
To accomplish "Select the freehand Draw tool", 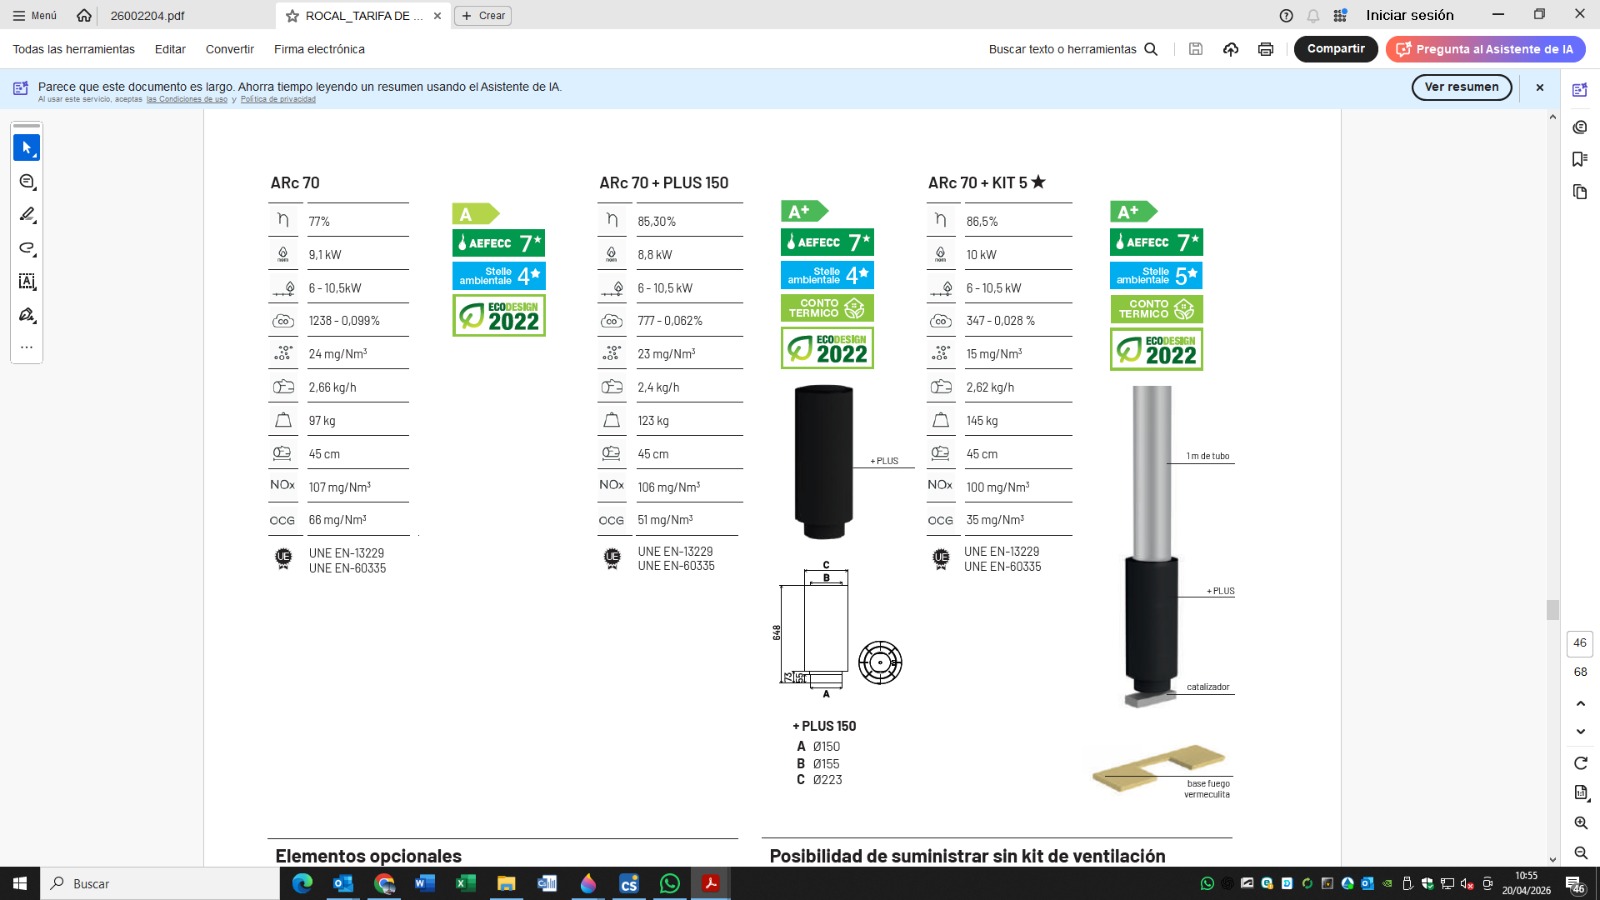I will 27,248.
